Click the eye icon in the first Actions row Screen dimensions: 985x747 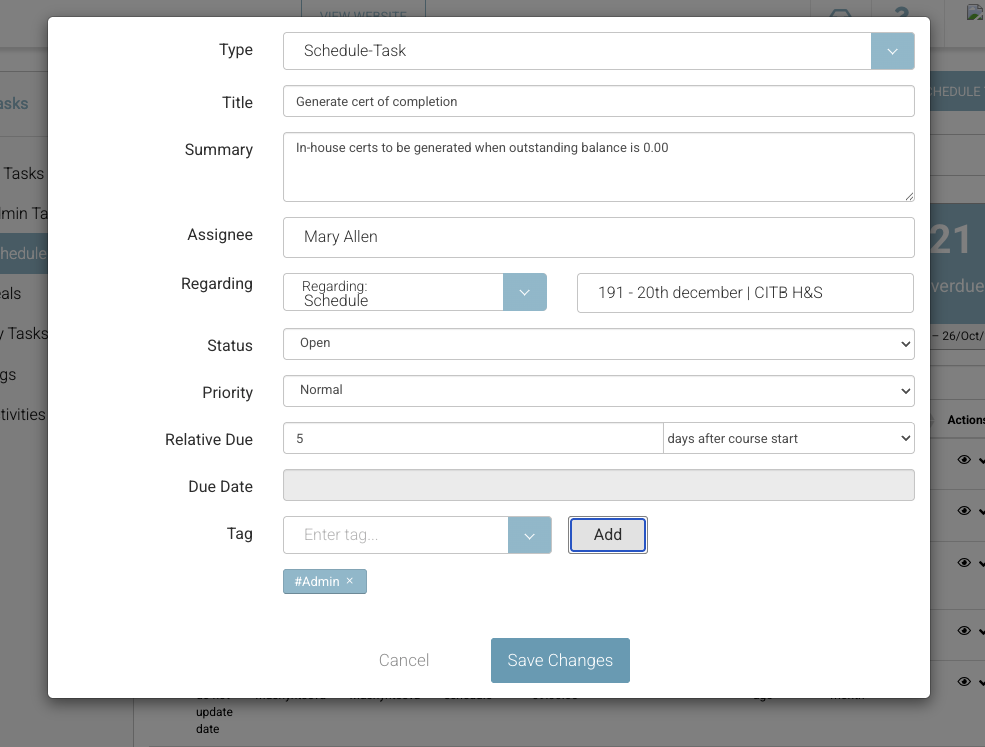click(963, 460)
